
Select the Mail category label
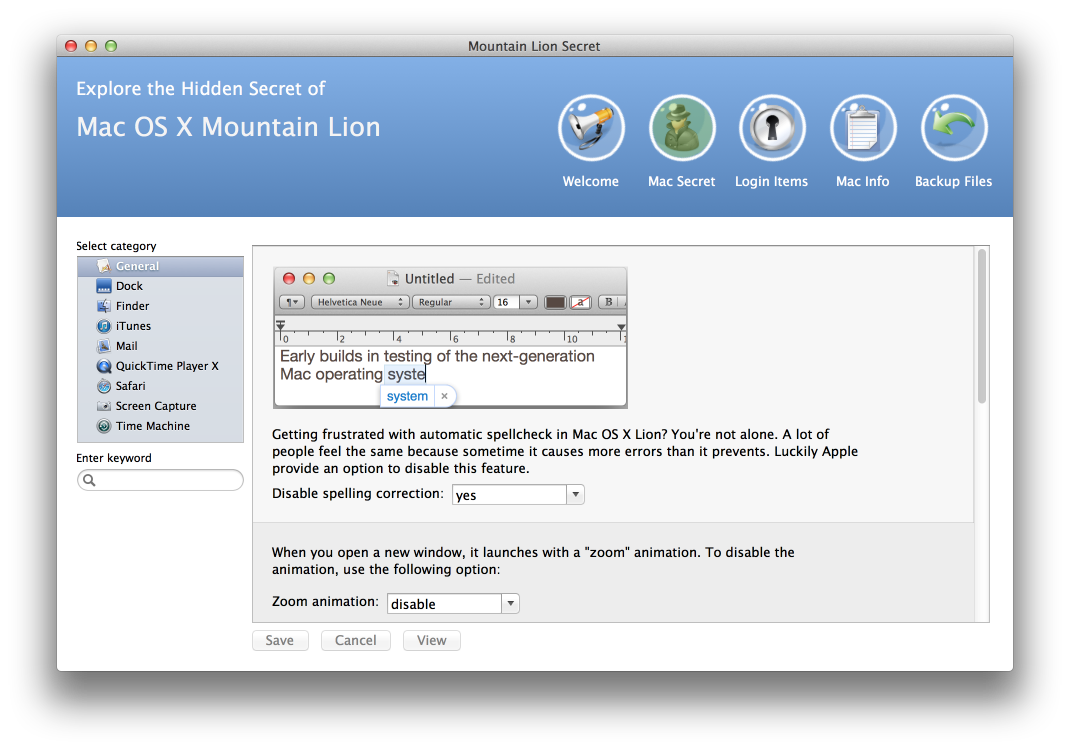point(126,346)
